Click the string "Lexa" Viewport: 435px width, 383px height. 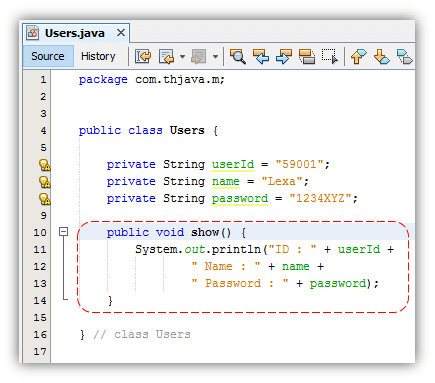pyautogui.click(x=282, y=181)
